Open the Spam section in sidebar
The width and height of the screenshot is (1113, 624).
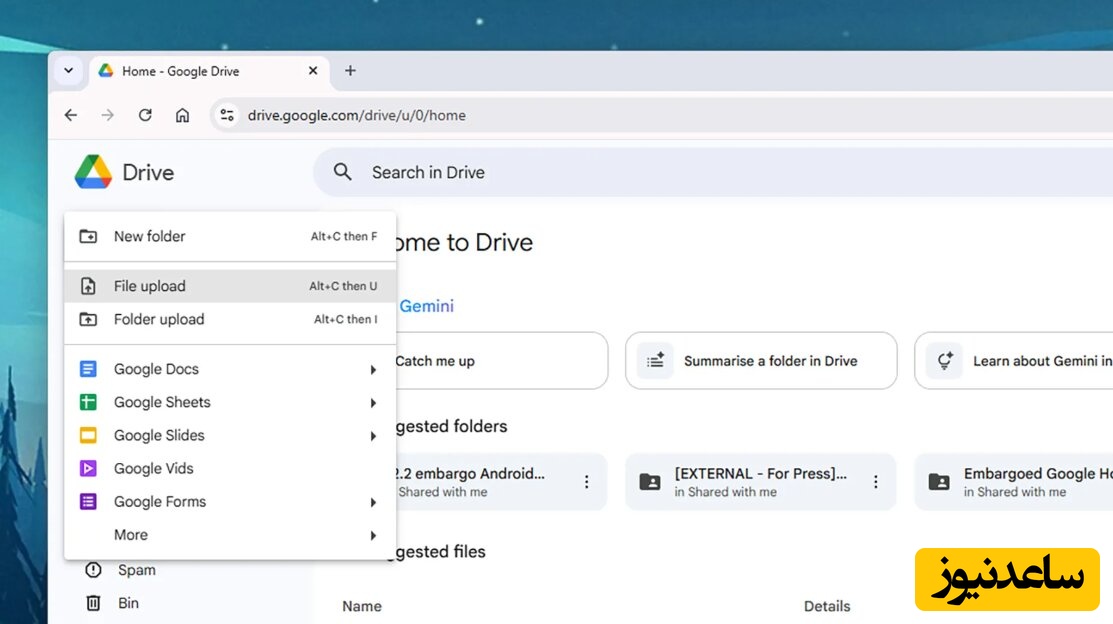tap(136, 570)
